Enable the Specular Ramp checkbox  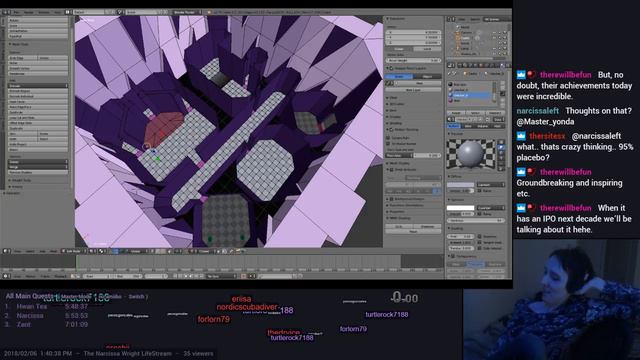tap(480, 214)
